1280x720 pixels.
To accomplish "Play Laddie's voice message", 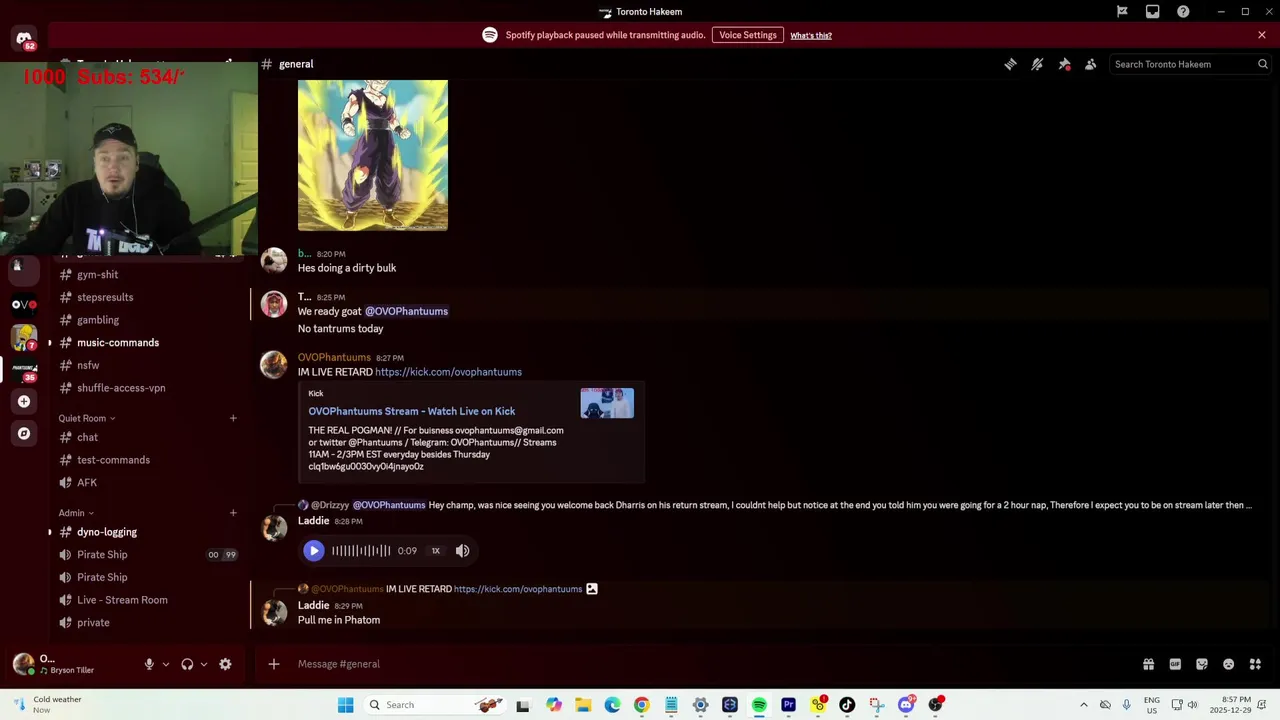I will tap(313, 551).
